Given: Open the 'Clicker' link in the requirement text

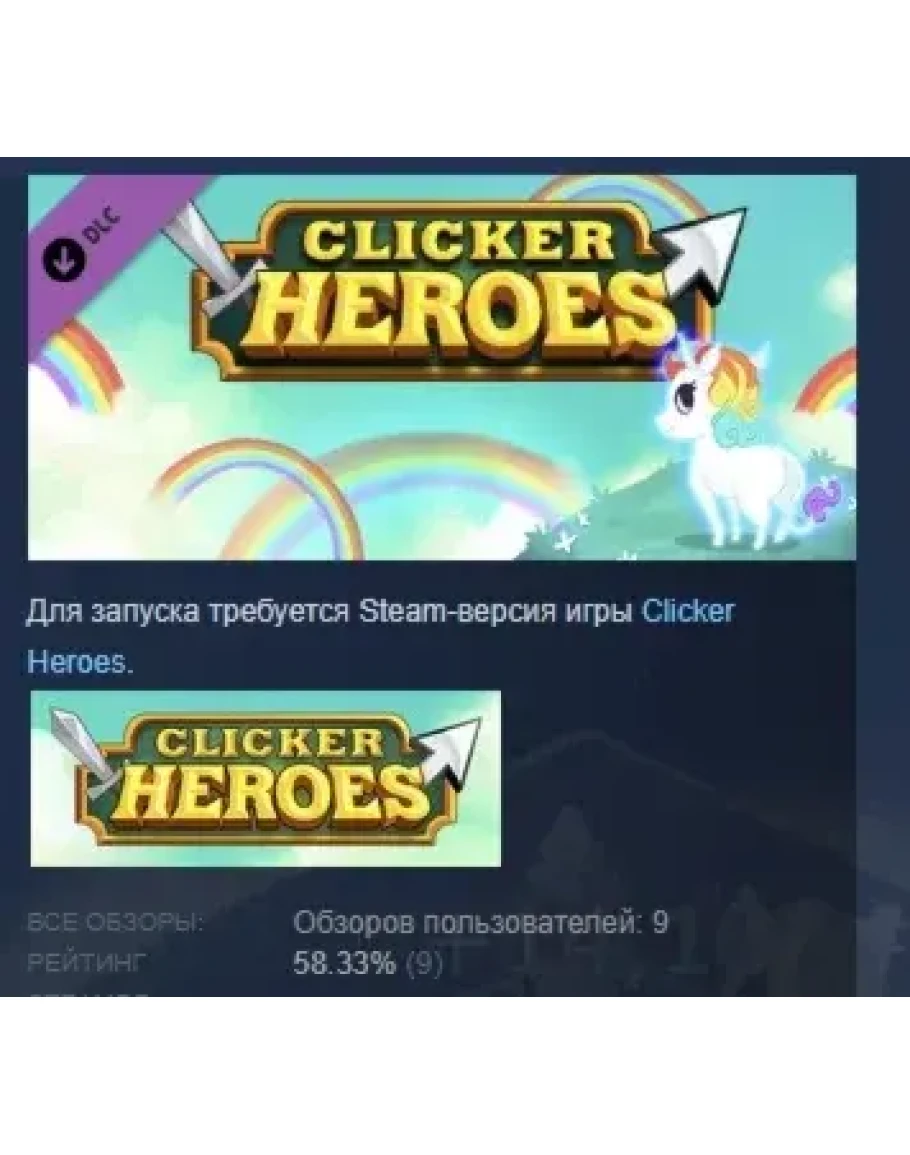Looking at the screenshot, I should click(x=689, y=611).
